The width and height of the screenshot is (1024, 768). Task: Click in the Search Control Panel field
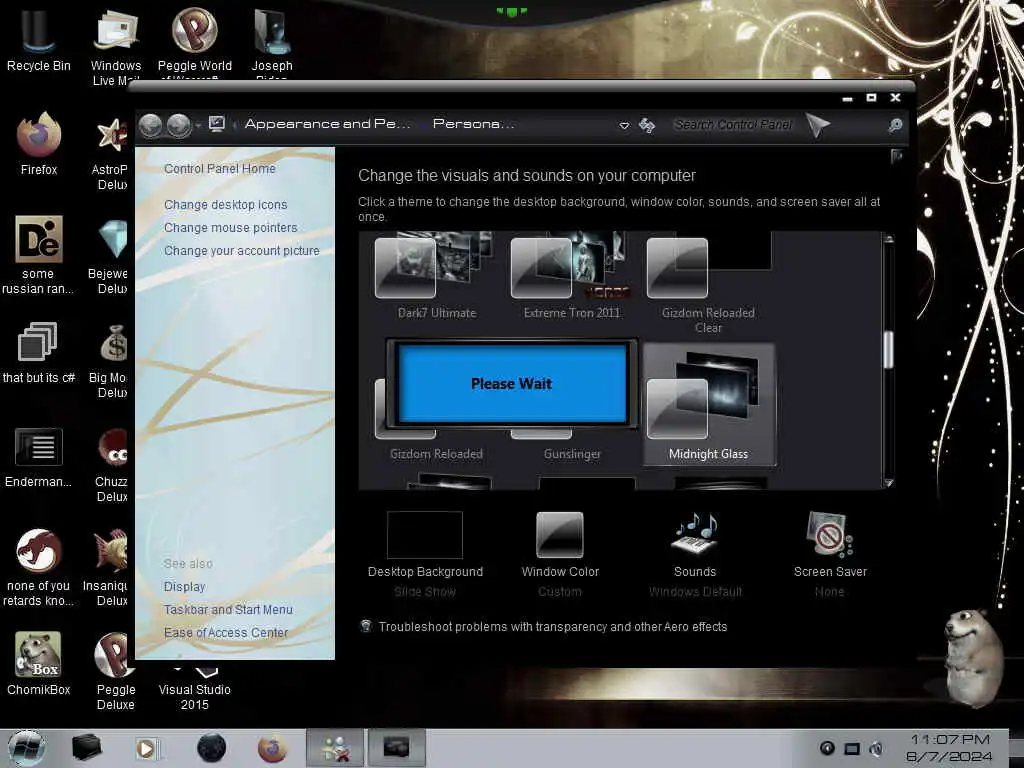click(x=733, y=125)
